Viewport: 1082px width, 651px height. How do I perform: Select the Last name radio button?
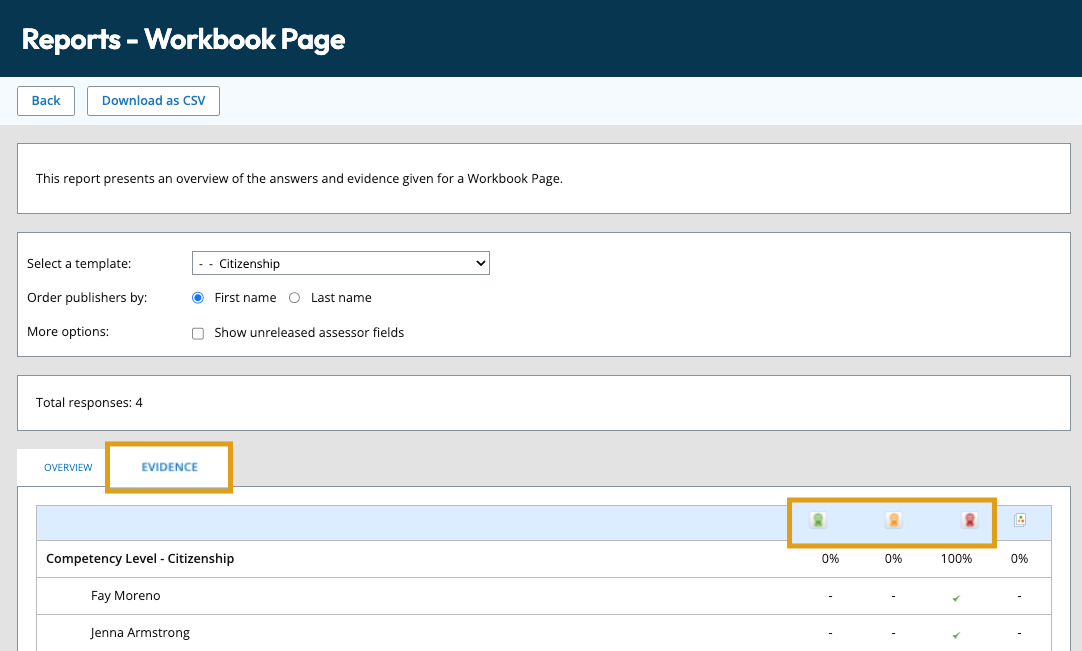point(295,298)
